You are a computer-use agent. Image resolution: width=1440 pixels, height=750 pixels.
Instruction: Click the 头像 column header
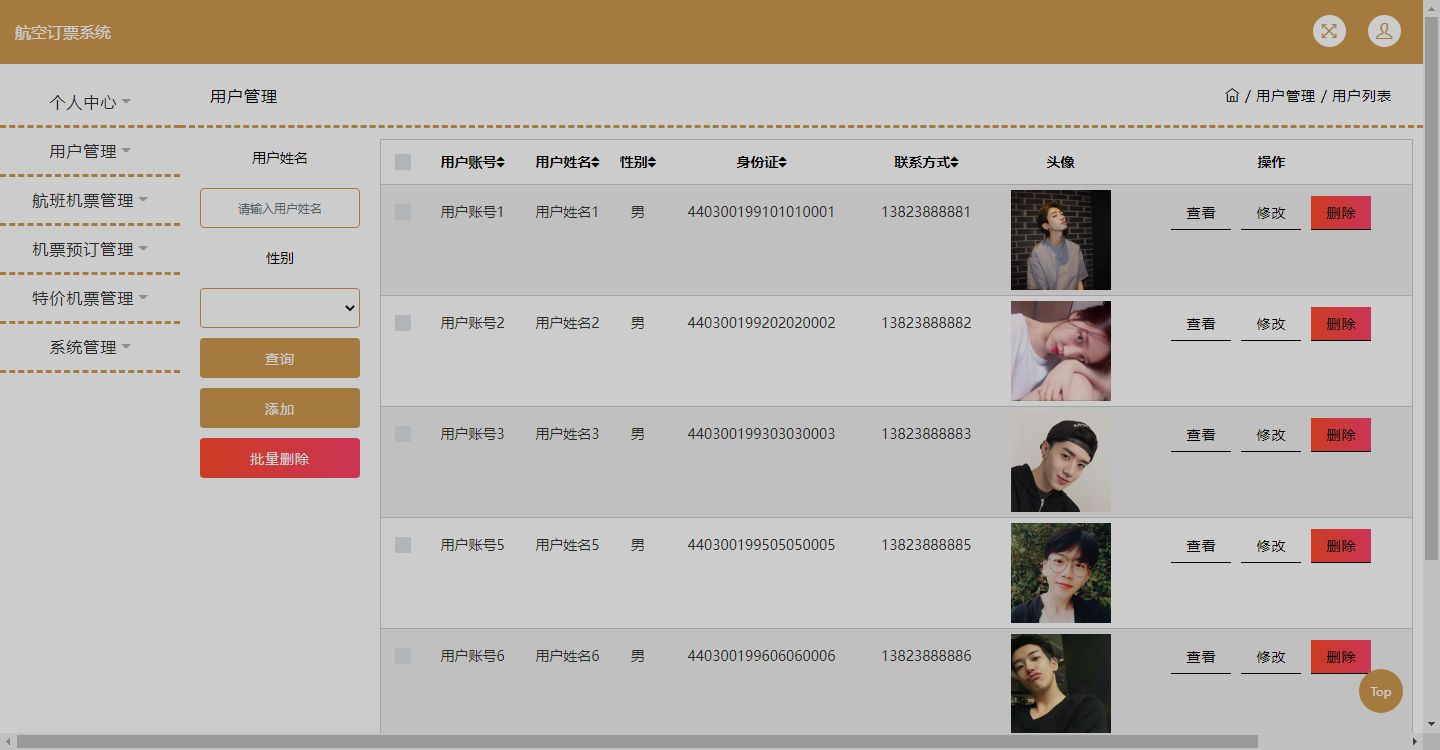pyautogui.click(x=1061, y=162)
